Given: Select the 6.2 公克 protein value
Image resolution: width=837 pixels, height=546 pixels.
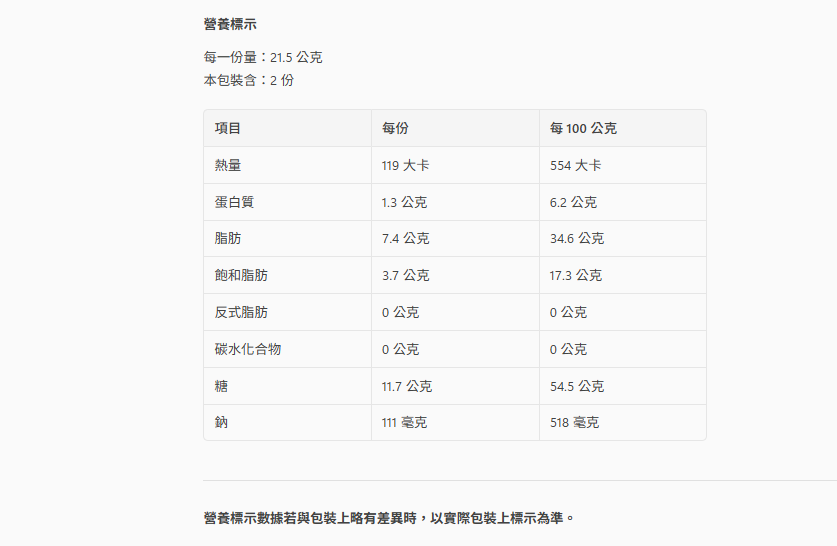Looking at the screenshot, I should tap(573, 202).
